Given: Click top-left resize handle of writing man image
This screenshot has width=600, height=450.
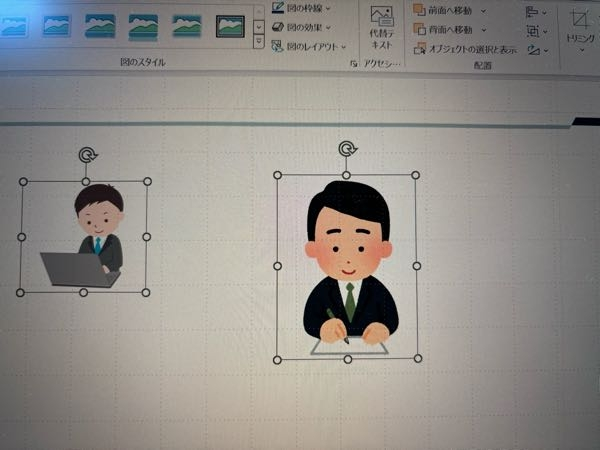Looking at the screenshot, I should coord(277,175).
